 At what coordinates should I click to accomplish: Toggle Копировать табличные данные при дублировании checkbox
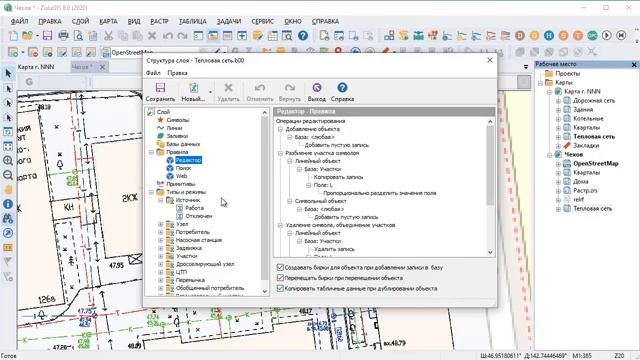tap(280, 288)
